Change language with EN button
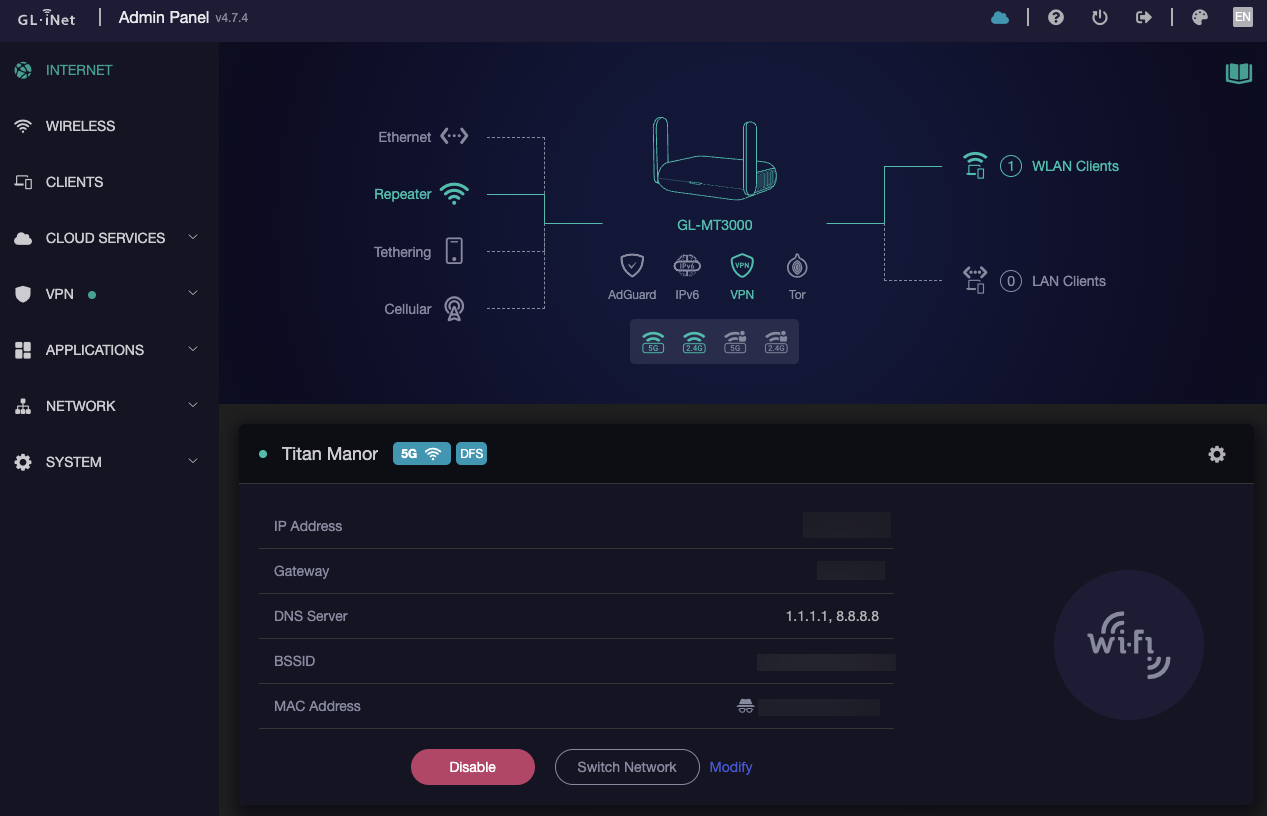The width and height of the screenshot is (1267, 816). click(x=1243, y=17)
